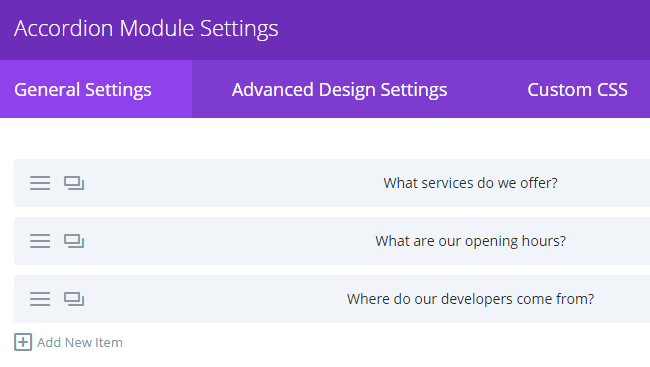Click the Accordion Module Settings header title
The image size is (650, 367).
point(146,29)
